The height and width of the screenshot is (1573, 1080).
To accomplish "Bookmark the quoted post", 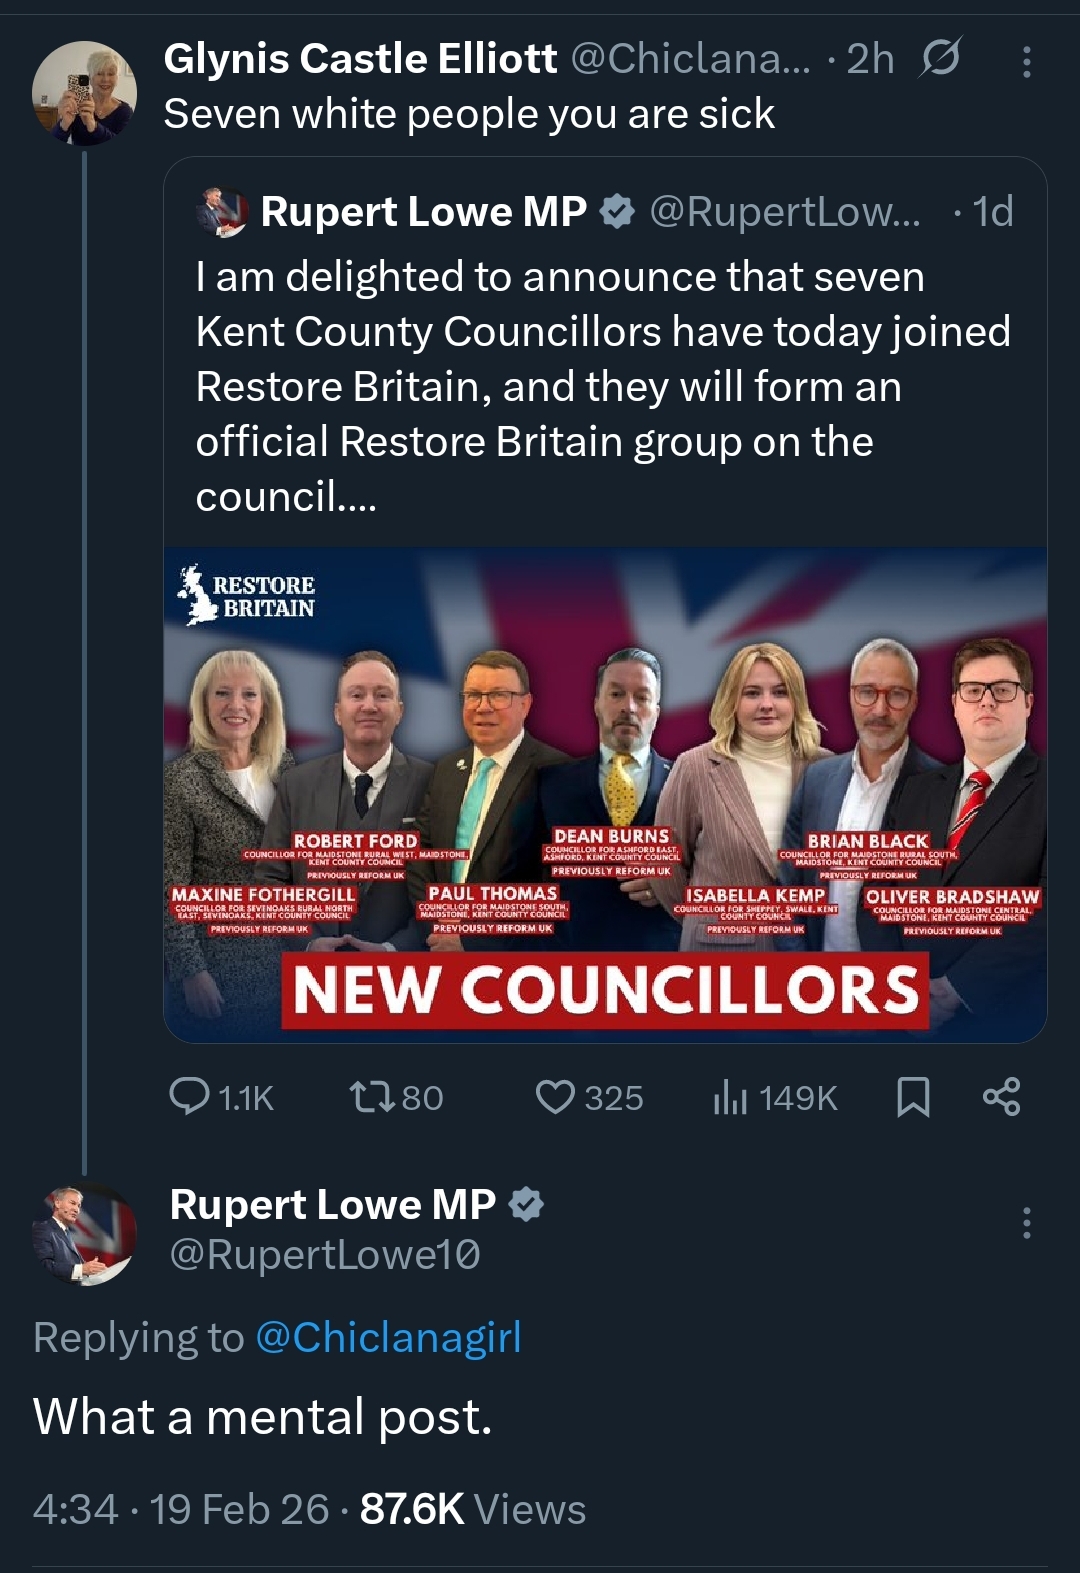I will [x=913, y=1096].
